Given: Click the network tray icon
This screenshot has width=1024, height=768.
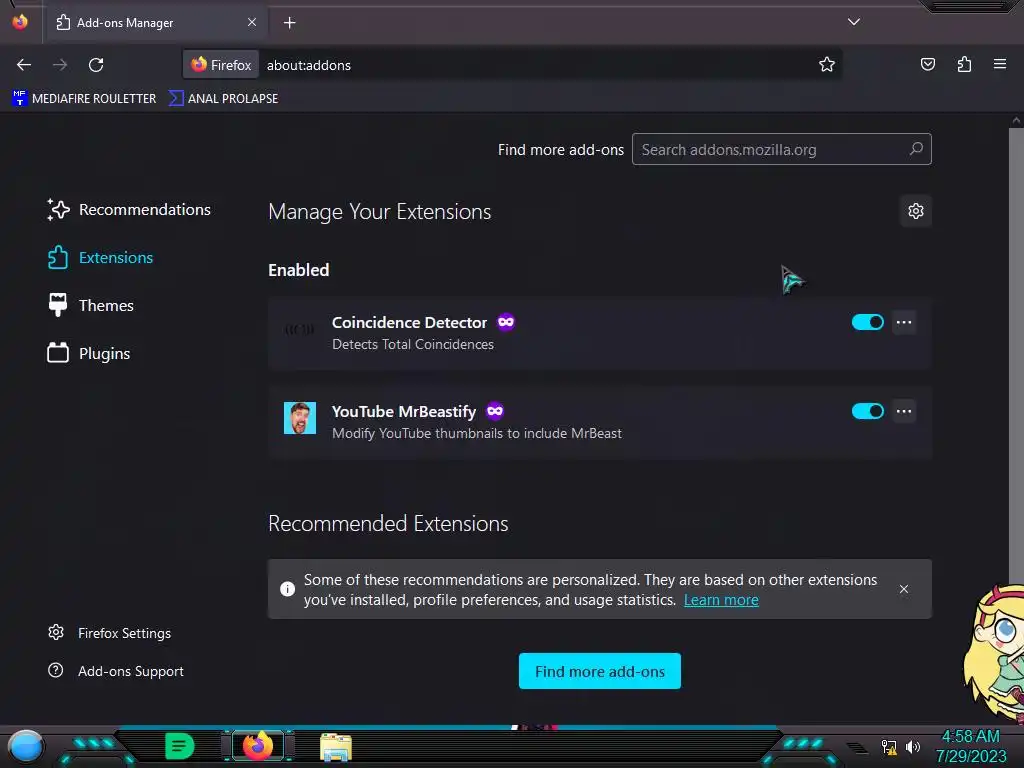Looking at the screenshot, I should pyautogui.click(x=889, y=747).
